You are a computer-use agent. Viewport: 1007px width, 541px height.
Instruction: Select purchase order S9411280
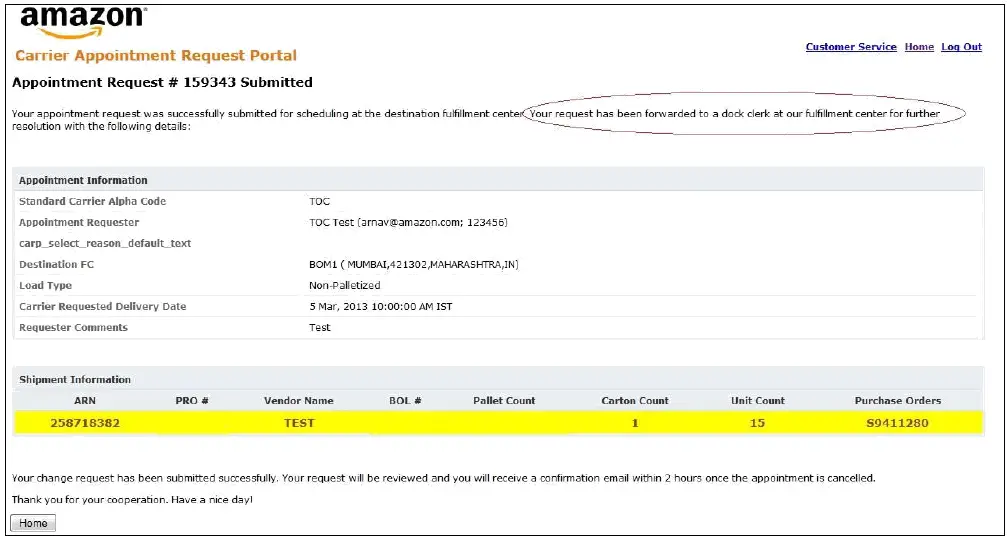coord(897,423)
